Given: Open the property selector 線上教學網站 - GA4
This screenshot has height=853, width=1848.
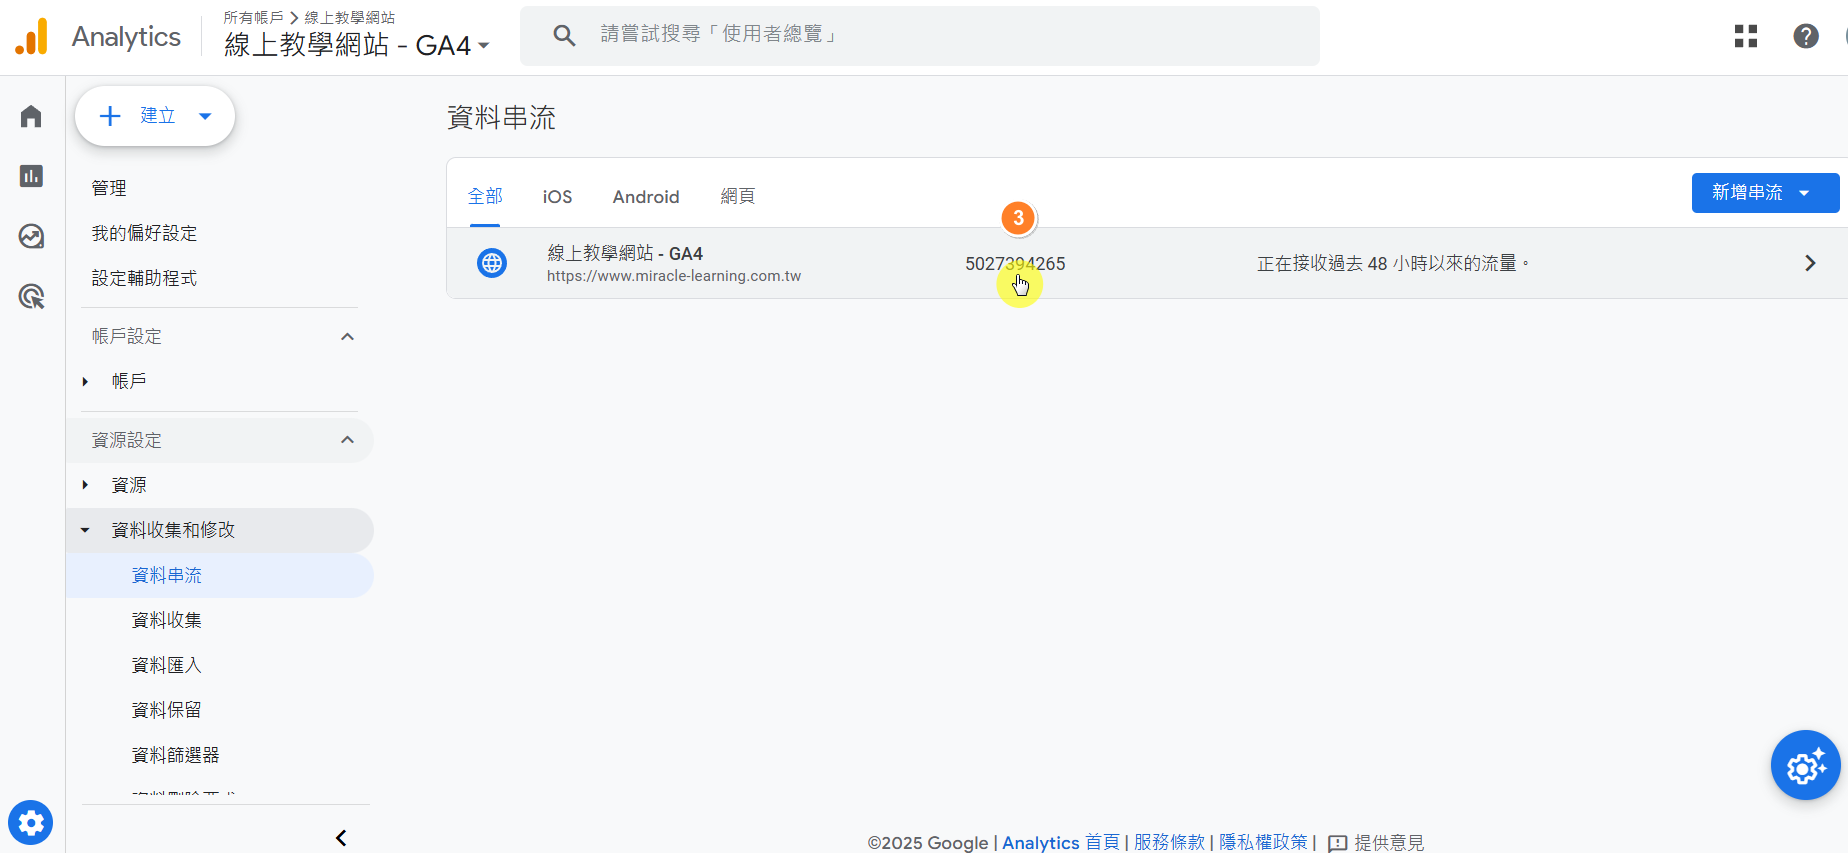Looking at the screenshot, I should point(356,45).
